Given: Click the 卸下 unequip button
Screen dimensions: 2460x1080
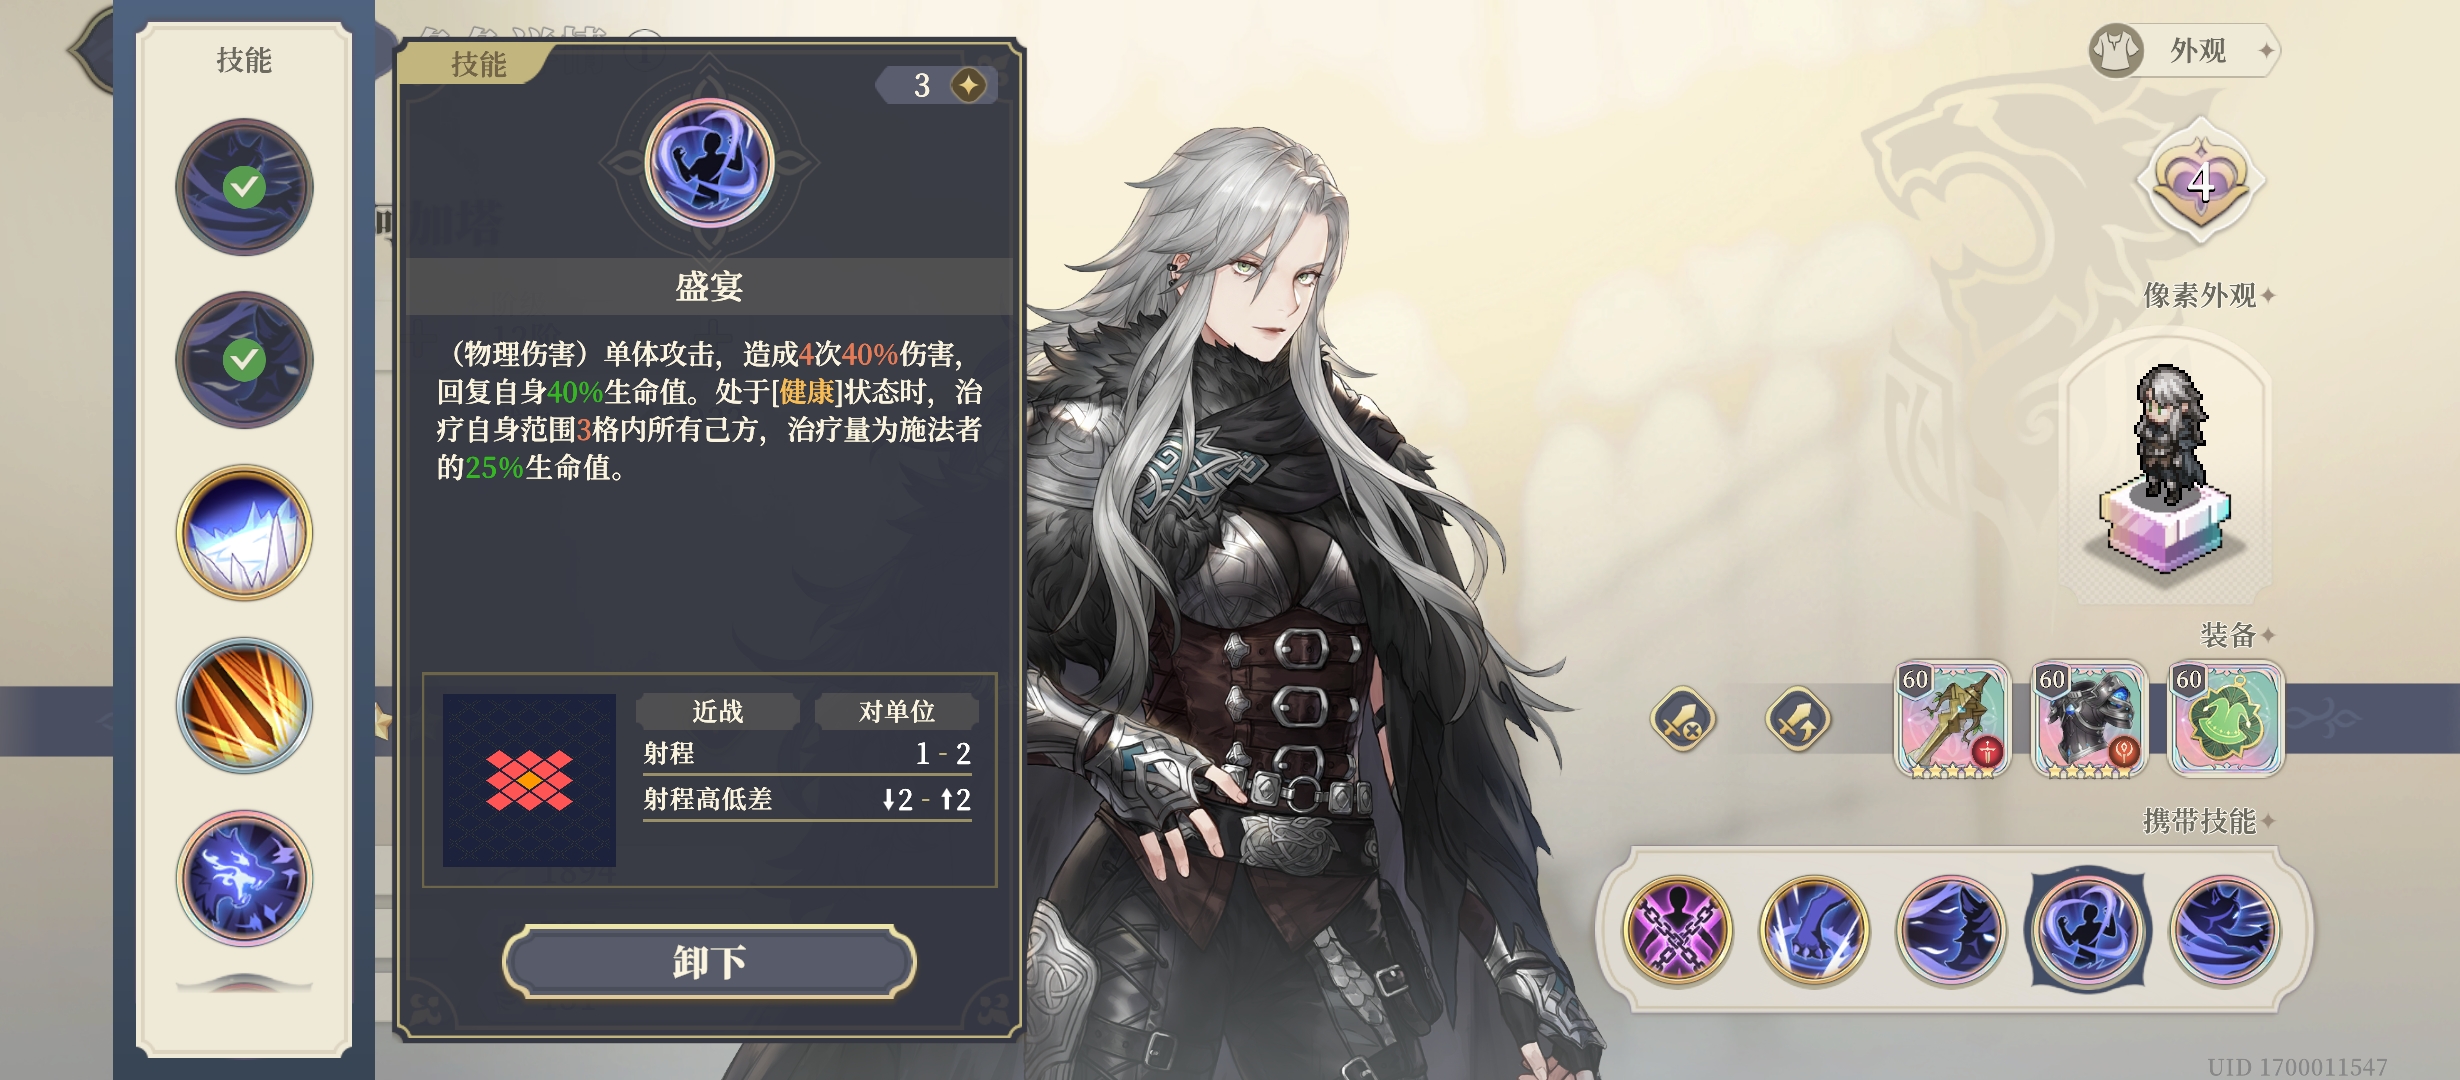Looking at the screenshot, I should pyautogui.click(x=709, y=962).
